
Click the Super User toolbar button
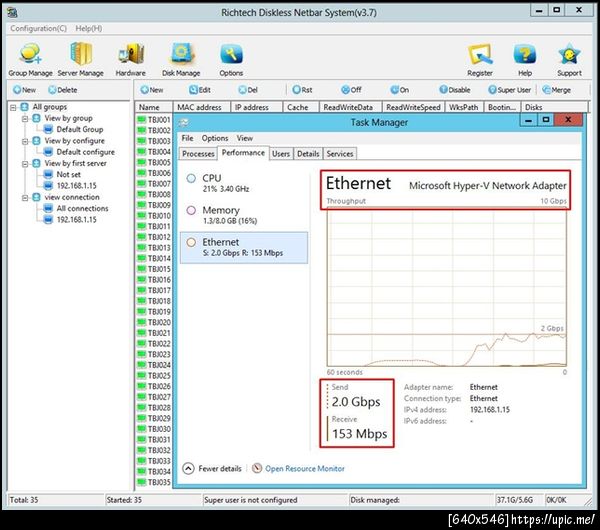click(510, 90)
